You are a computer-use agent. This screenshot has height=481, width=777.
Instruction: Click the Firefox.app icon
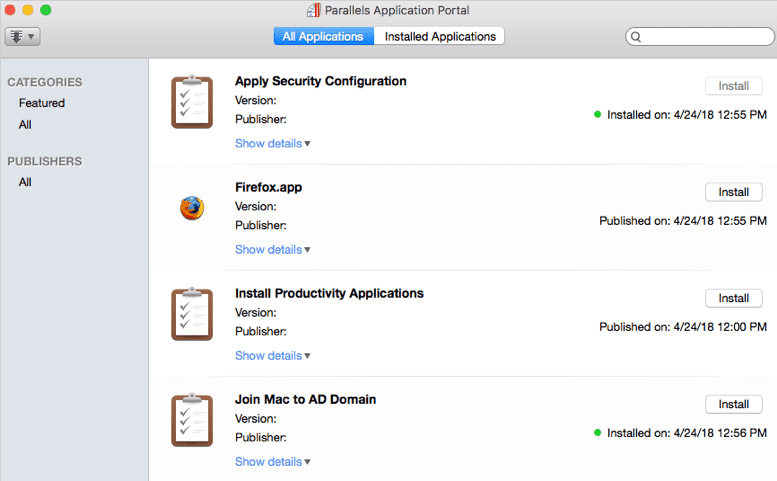(x=192, y=208)
